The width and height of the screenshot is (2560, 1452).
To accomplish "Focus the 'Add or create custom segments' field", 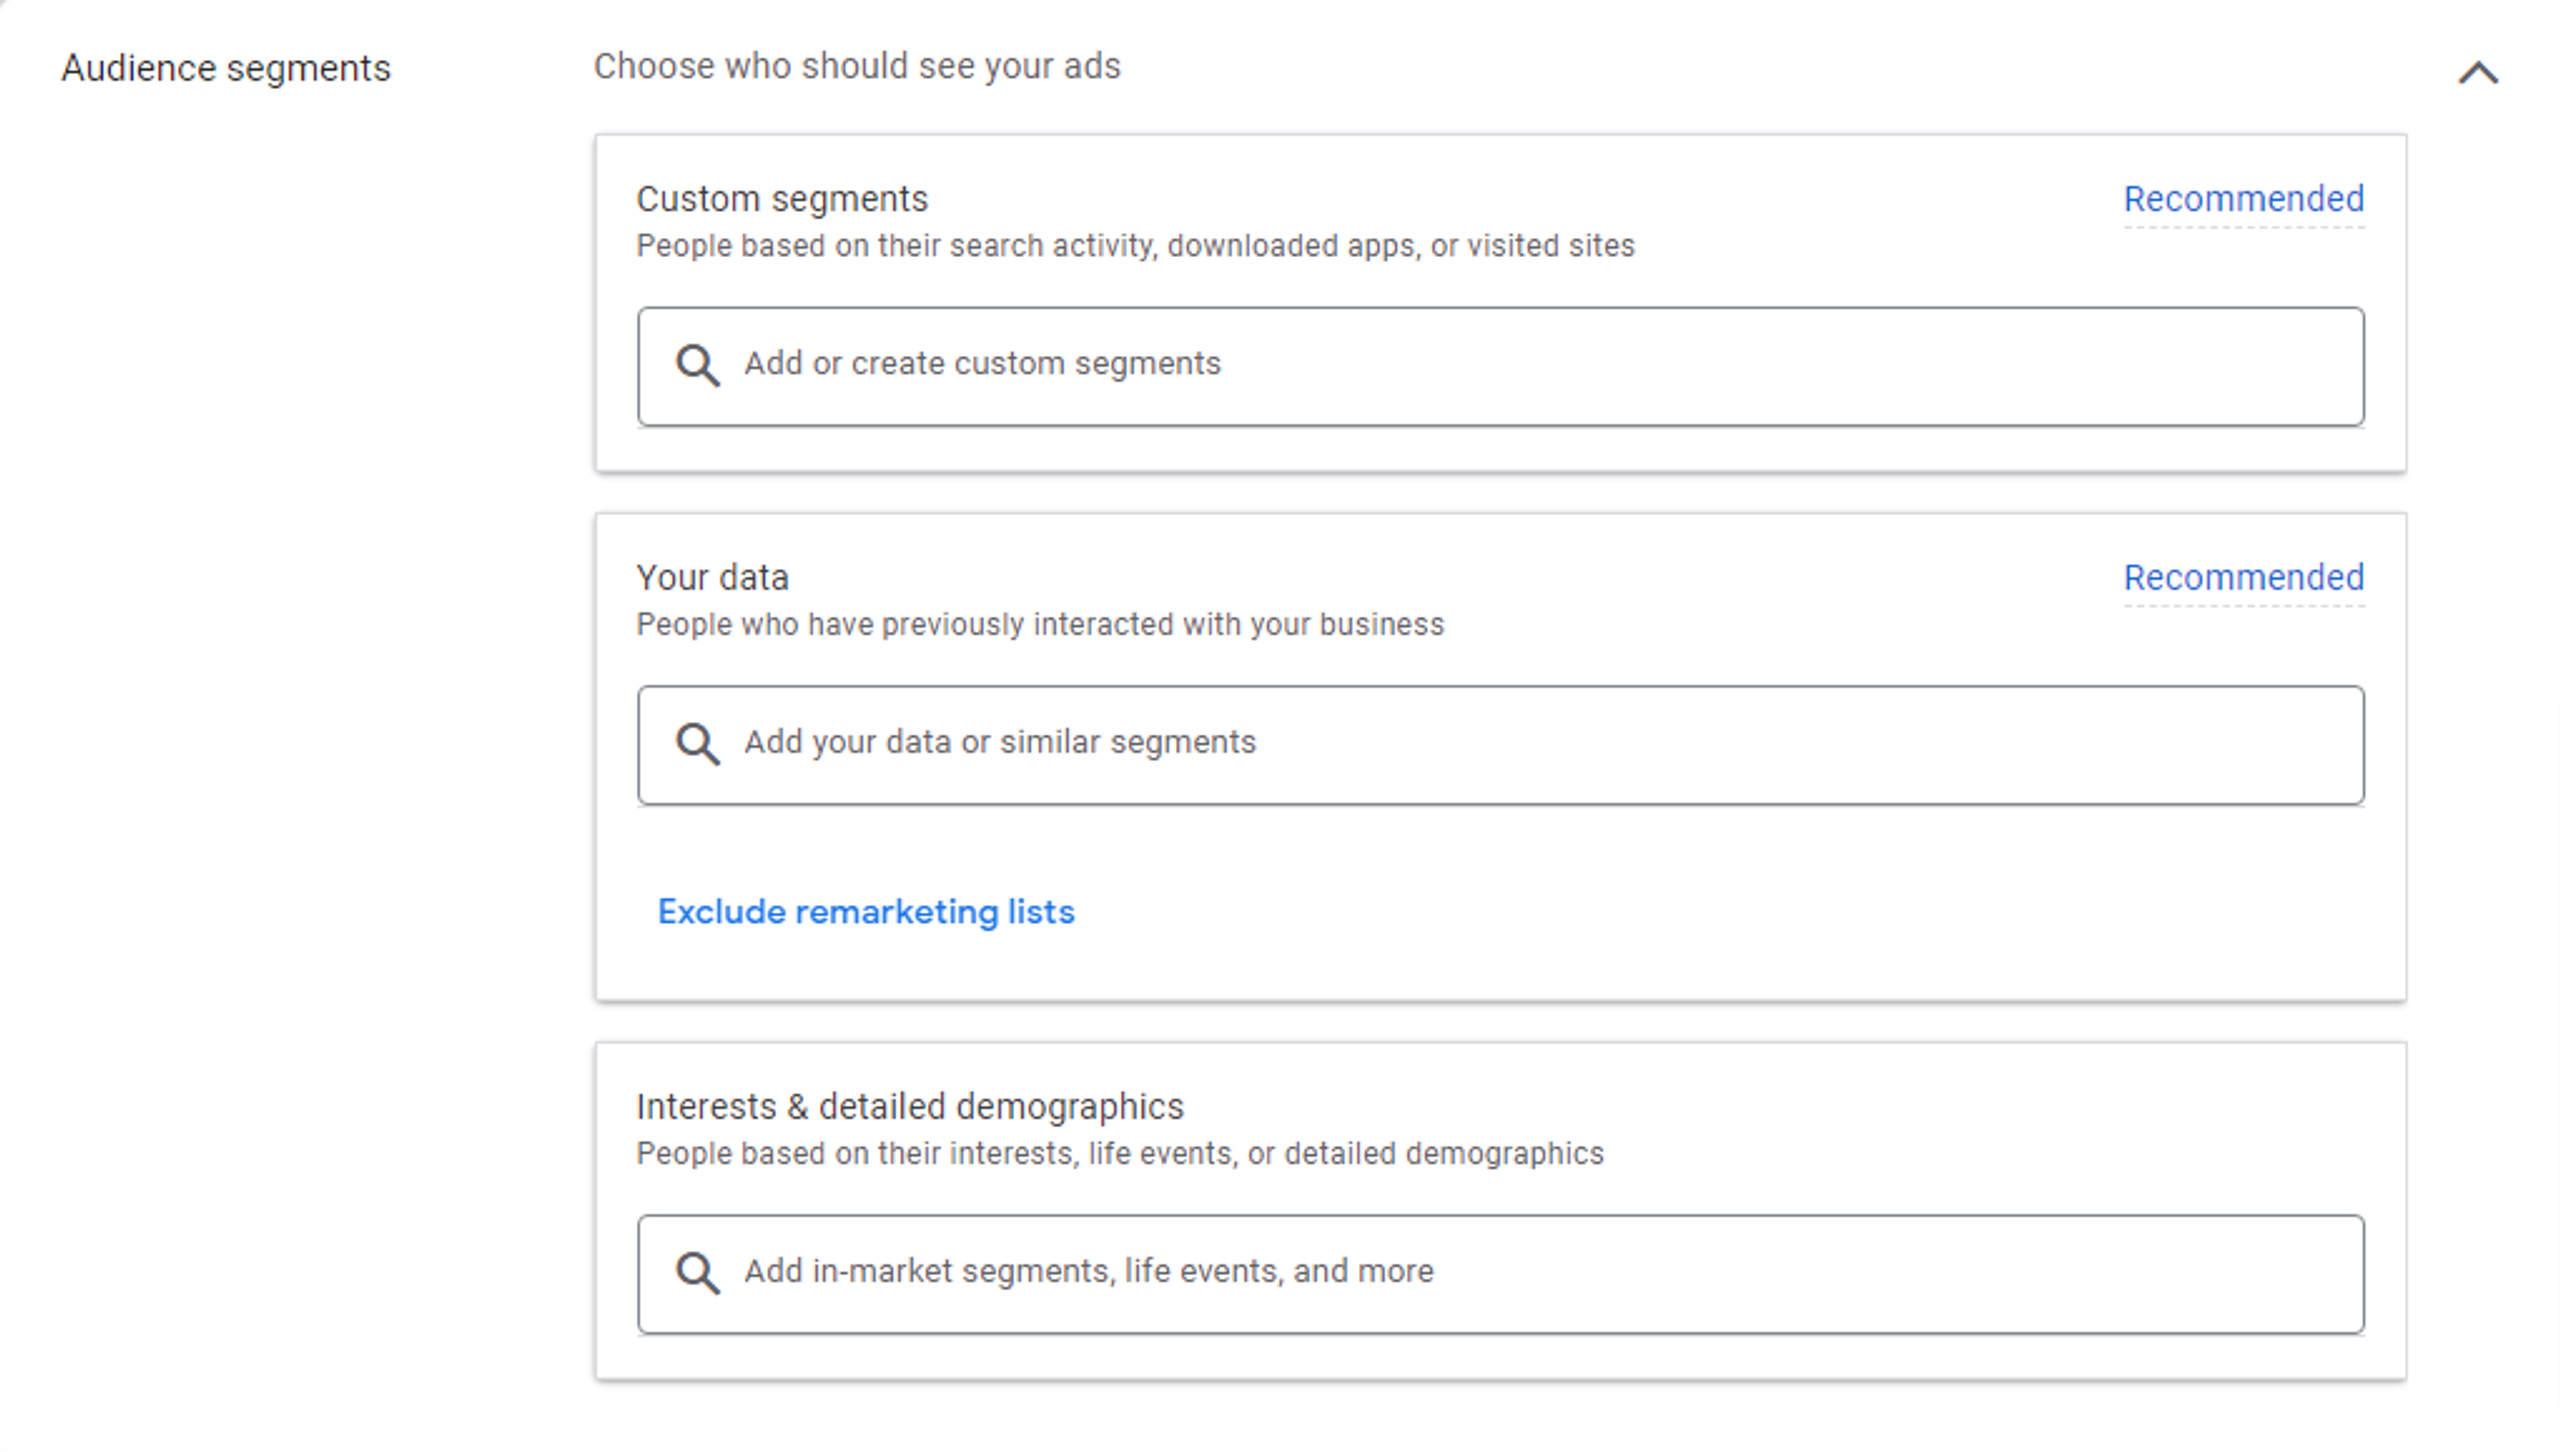I will click(x=1500, y=365).
